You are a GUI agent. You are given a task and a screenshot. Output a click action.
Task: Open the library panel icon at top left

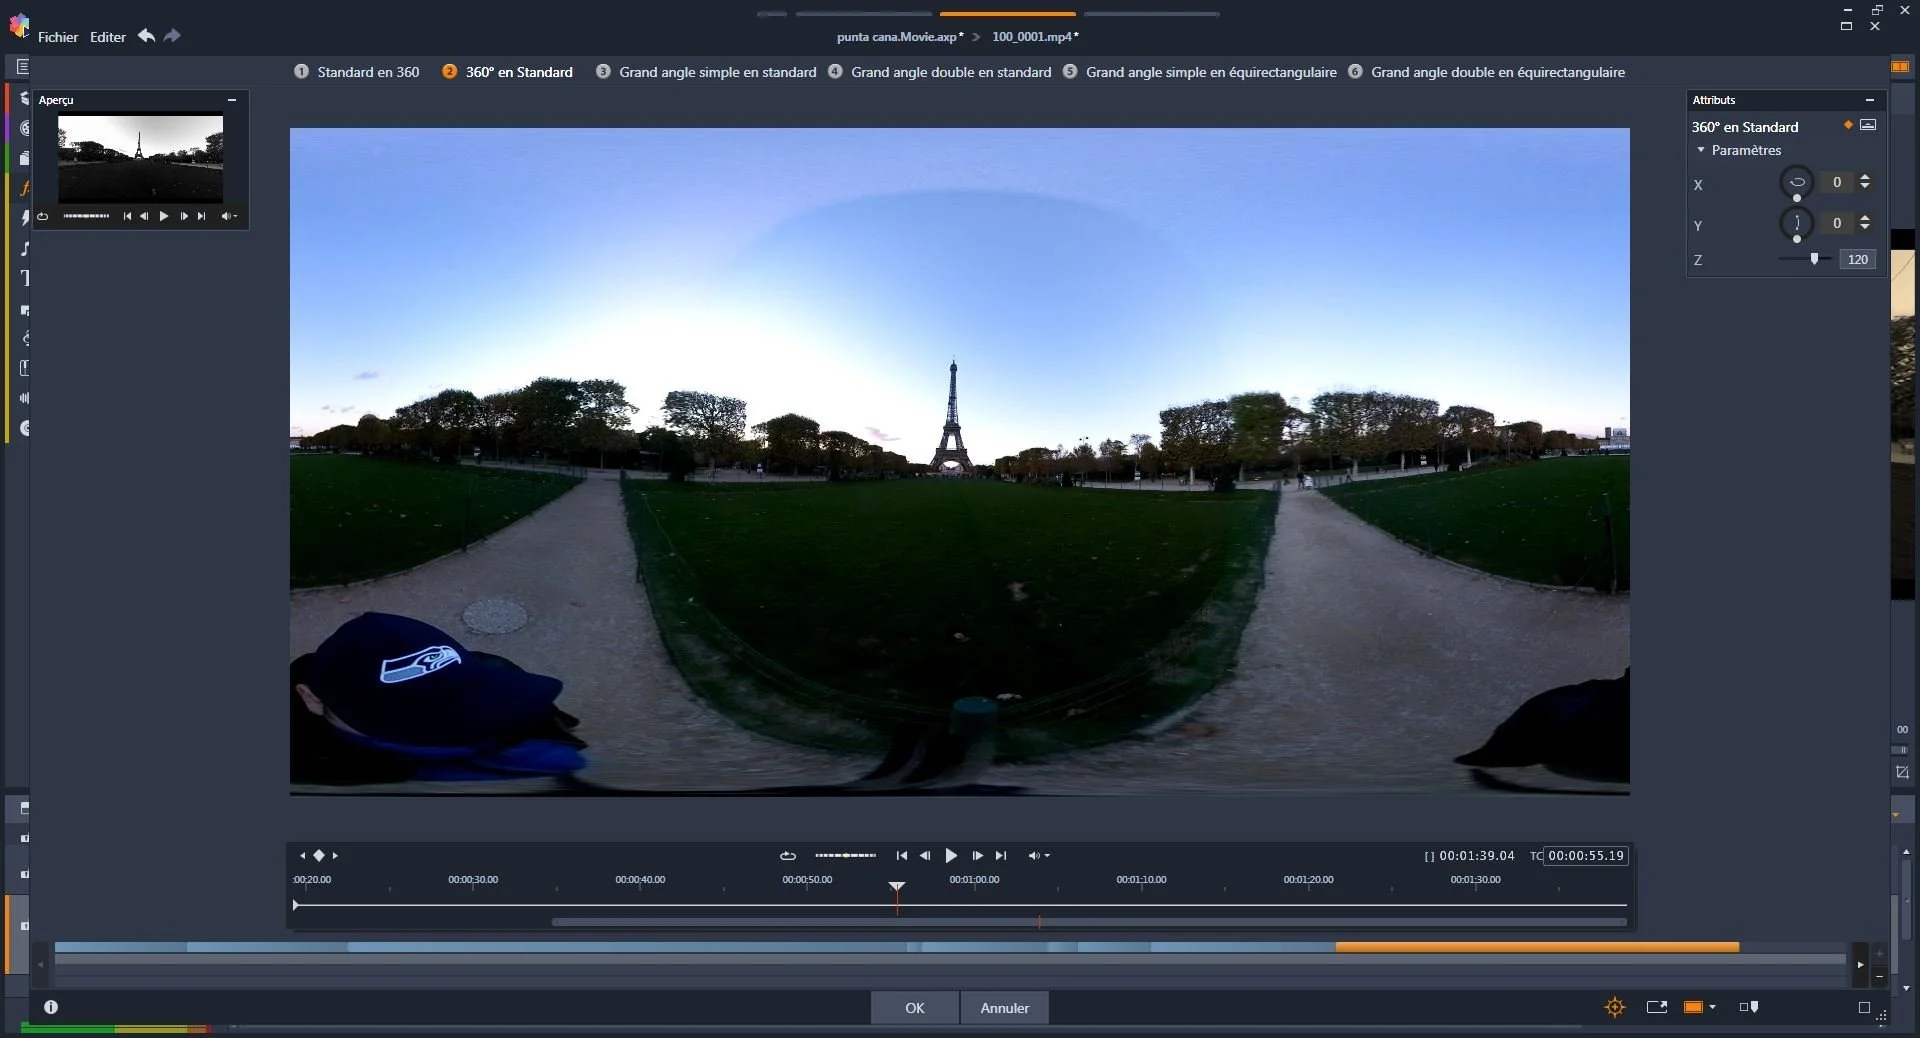pos(22,67)
